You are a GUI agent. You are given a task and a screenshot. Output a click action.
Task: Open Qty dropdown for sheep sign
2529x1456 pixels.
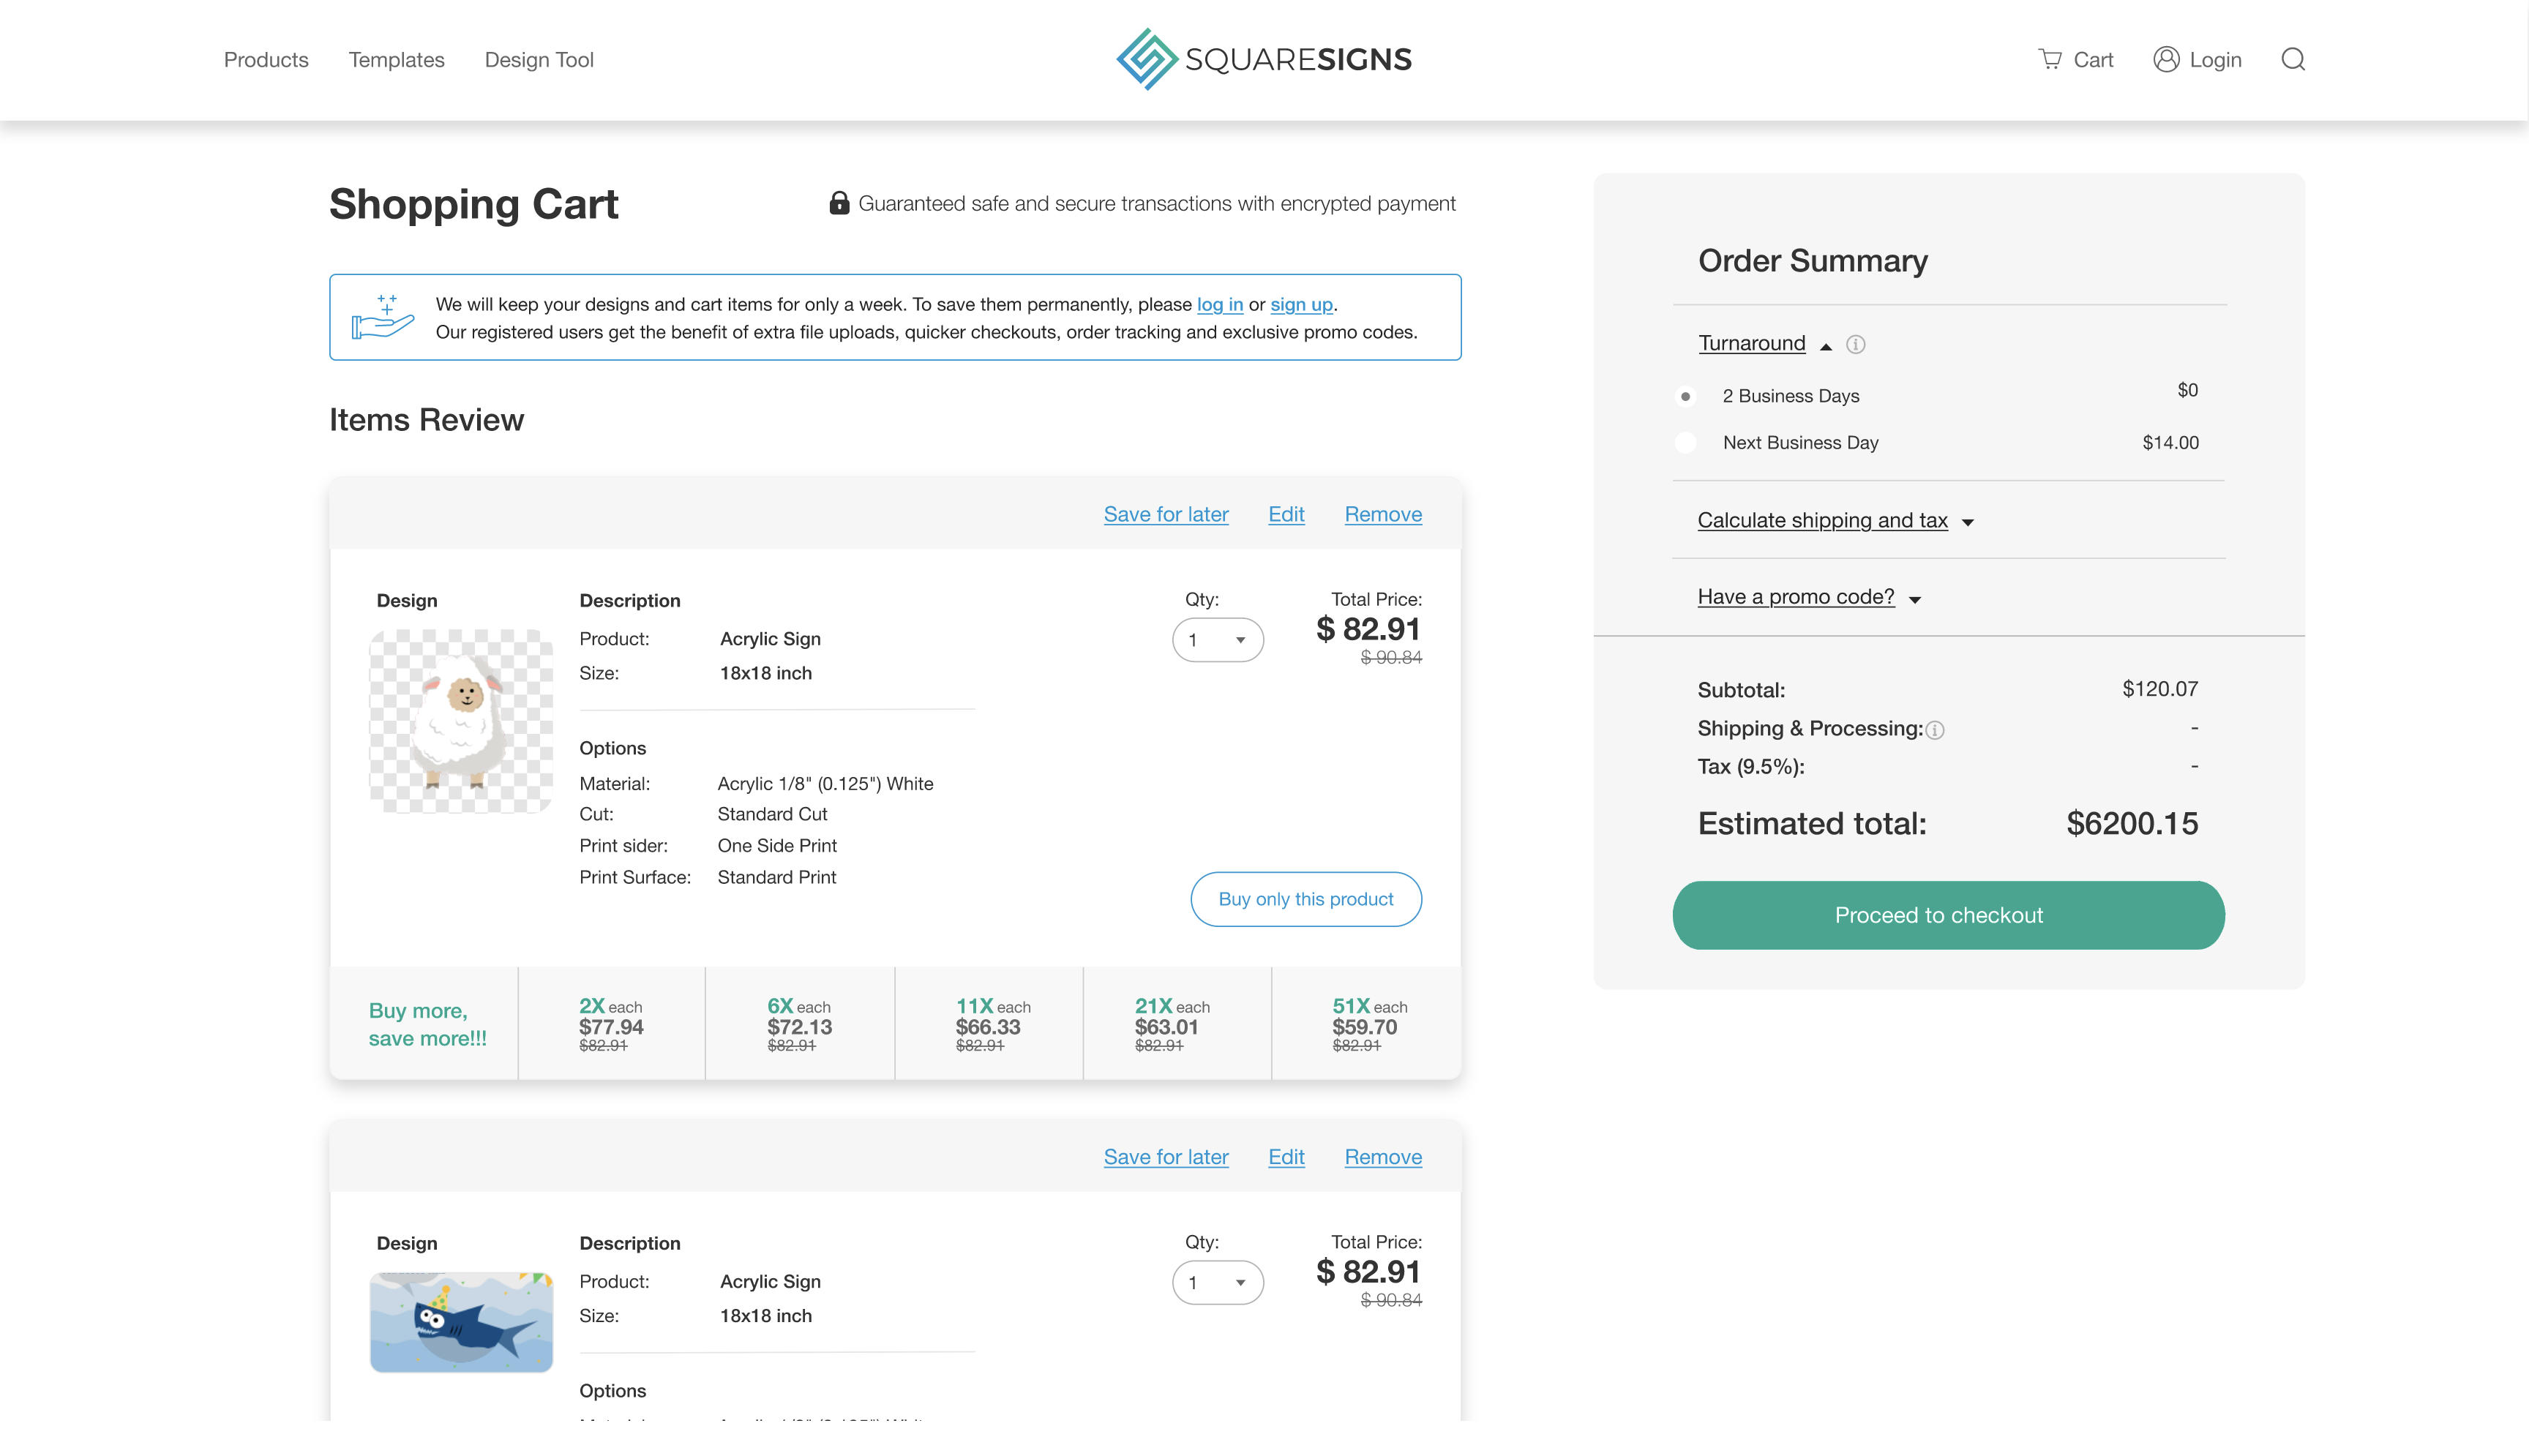pos(1218,640)
